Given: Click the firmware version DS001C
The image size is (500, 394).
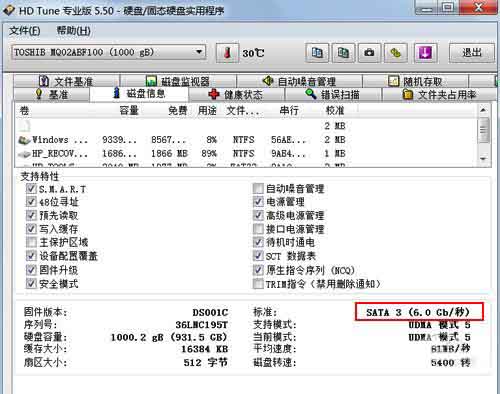Looking at the screenshot, I should click(x=210, y=313).
